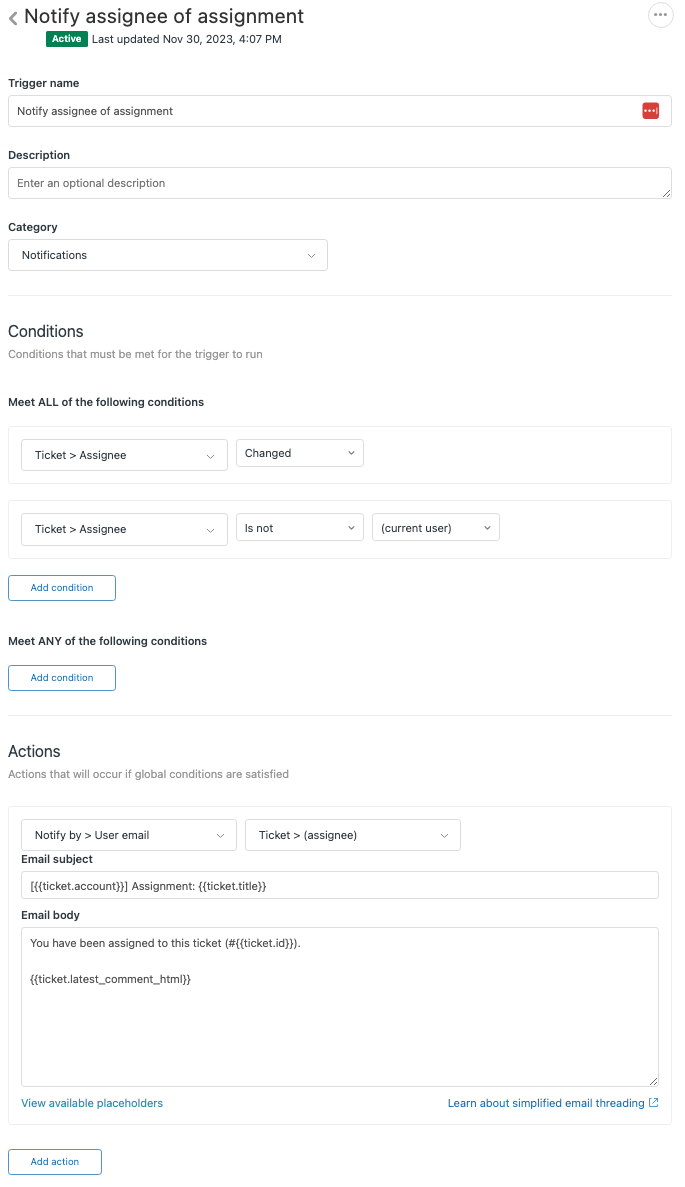Add a condition under Meet ALL conditions
The height and width of the screenshot is (1187, 685).
(x=61, y=587)
